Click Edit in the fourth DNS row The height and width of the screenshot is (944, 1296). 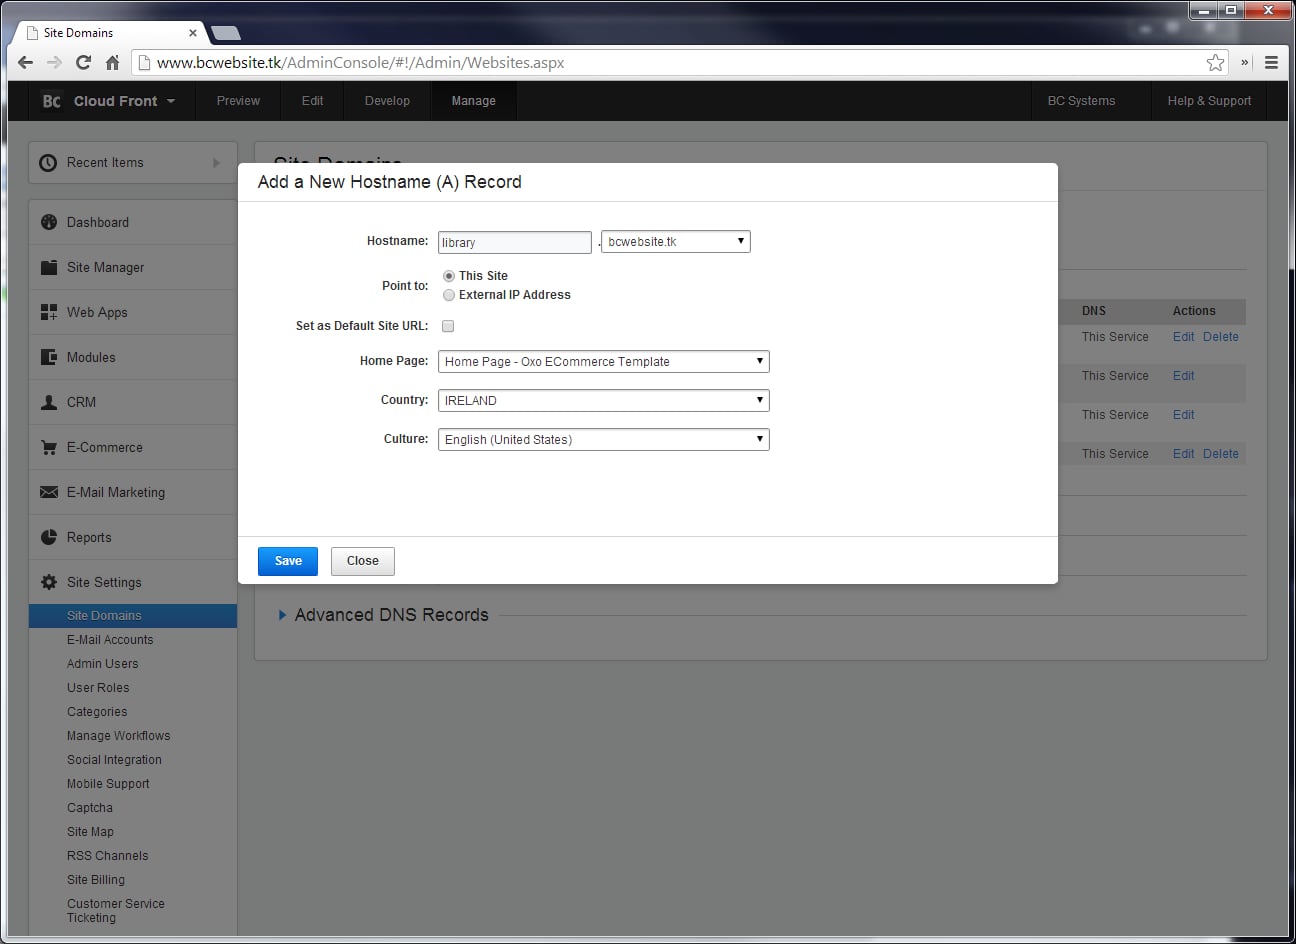1183,454
